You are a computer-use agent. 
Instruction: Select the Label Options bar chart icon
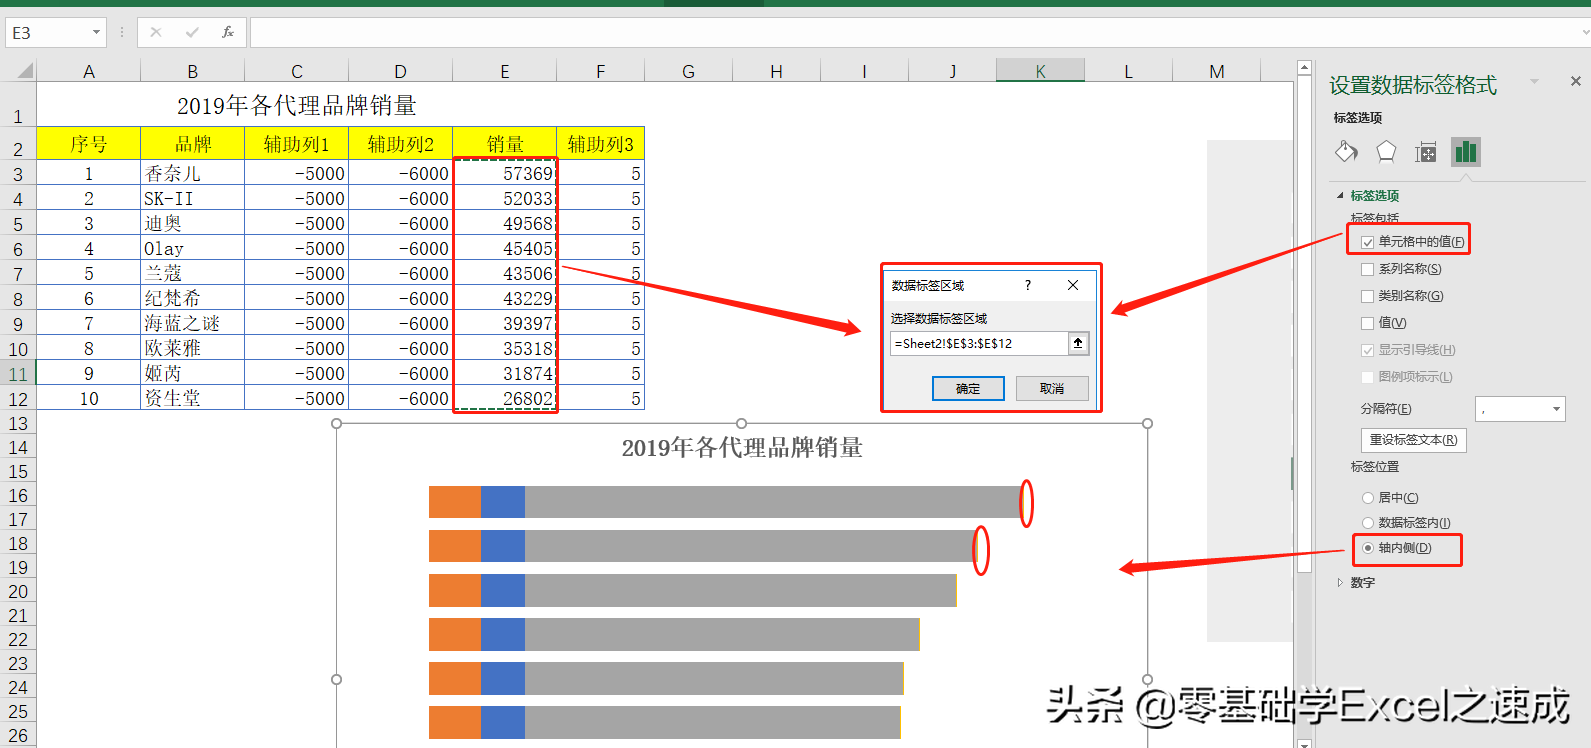1466,152
